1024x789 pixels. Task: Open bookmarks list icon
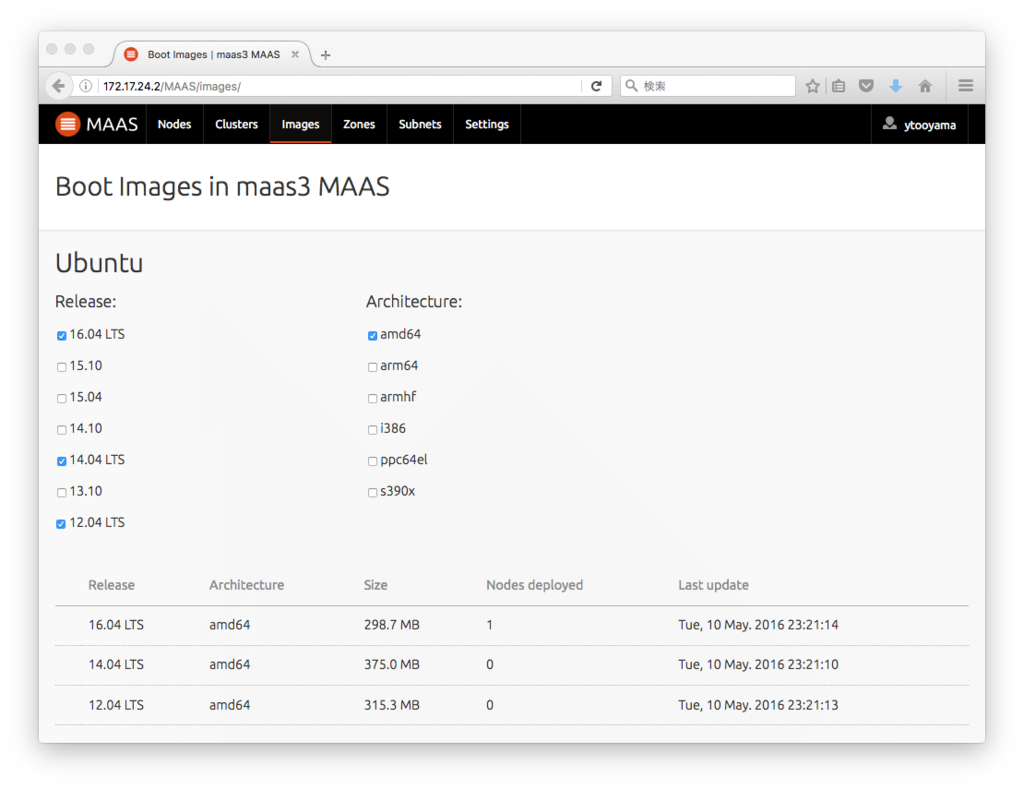point(839,86)
